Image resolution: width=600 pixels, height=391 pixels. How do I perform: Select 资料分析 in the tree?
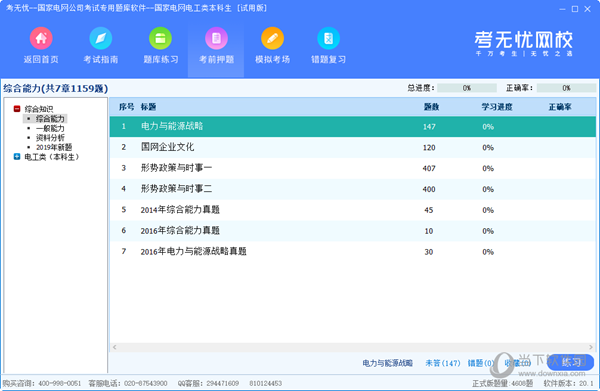(50, 138)
